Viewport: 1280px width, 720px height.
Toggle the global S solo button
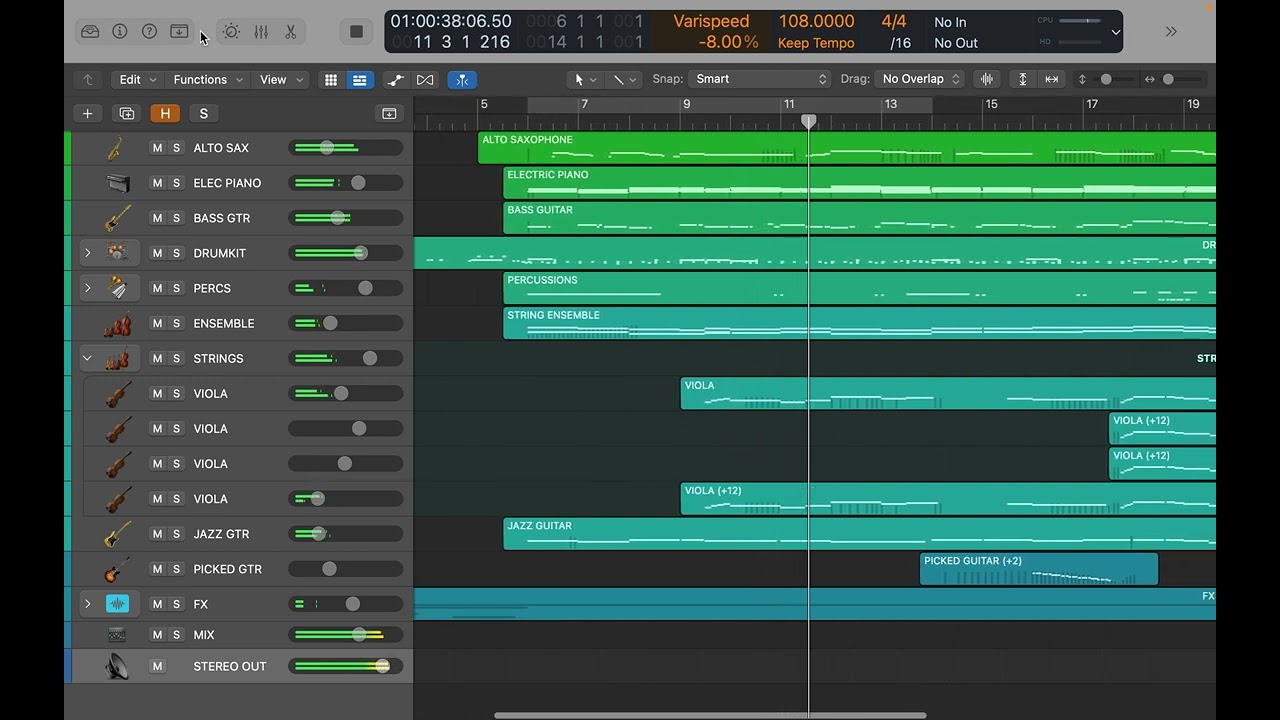tap(203, 113)
